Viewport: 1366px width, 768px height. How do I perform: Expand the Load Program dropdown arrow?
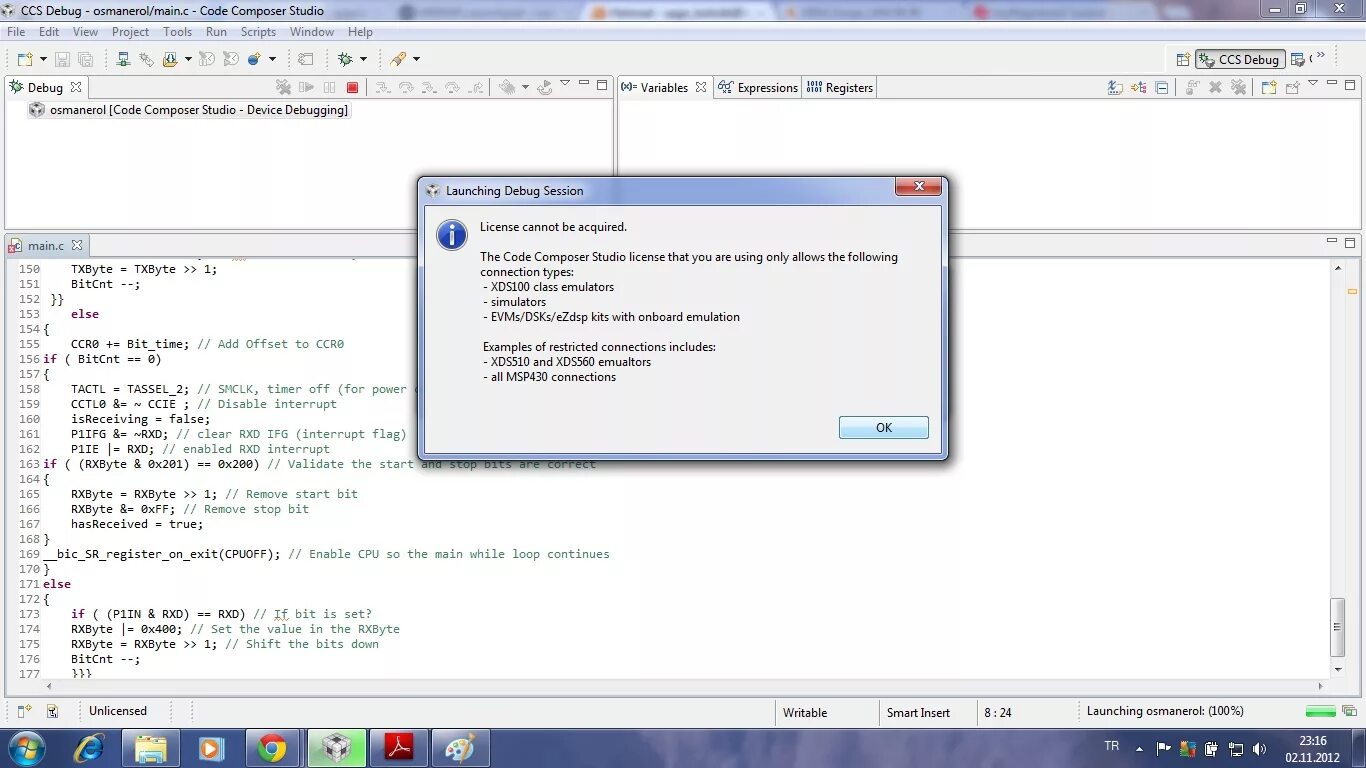click(187, 59)
